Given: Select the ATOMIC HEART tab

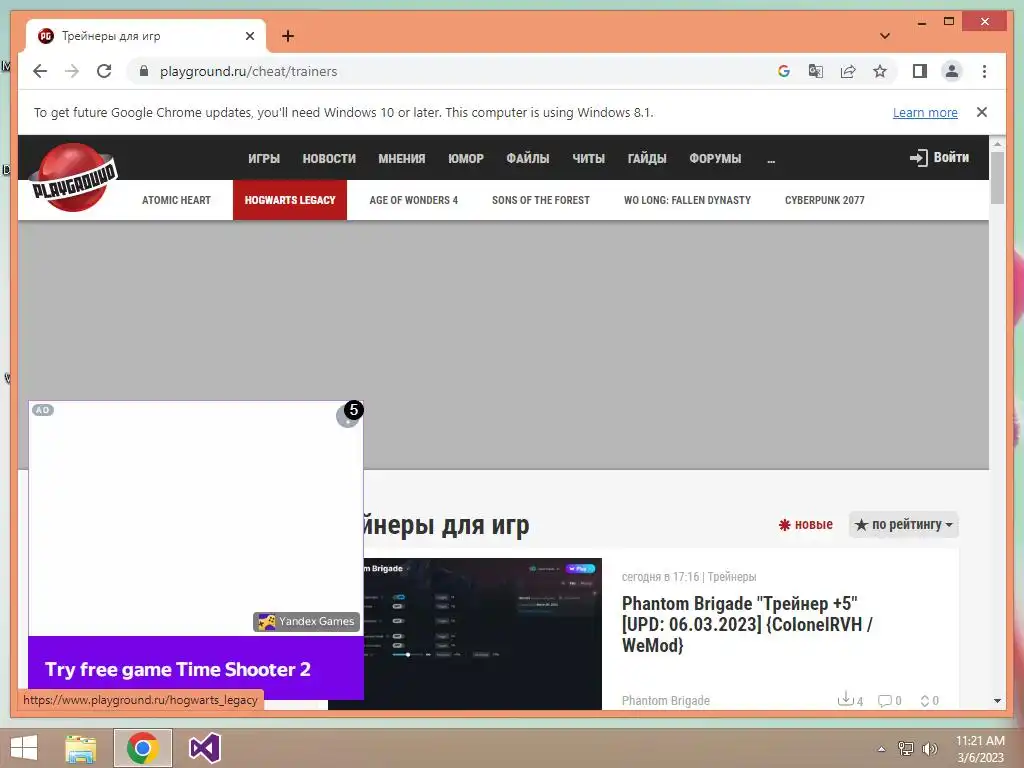Looking at the screenshot, I should (x=176, y=200).
